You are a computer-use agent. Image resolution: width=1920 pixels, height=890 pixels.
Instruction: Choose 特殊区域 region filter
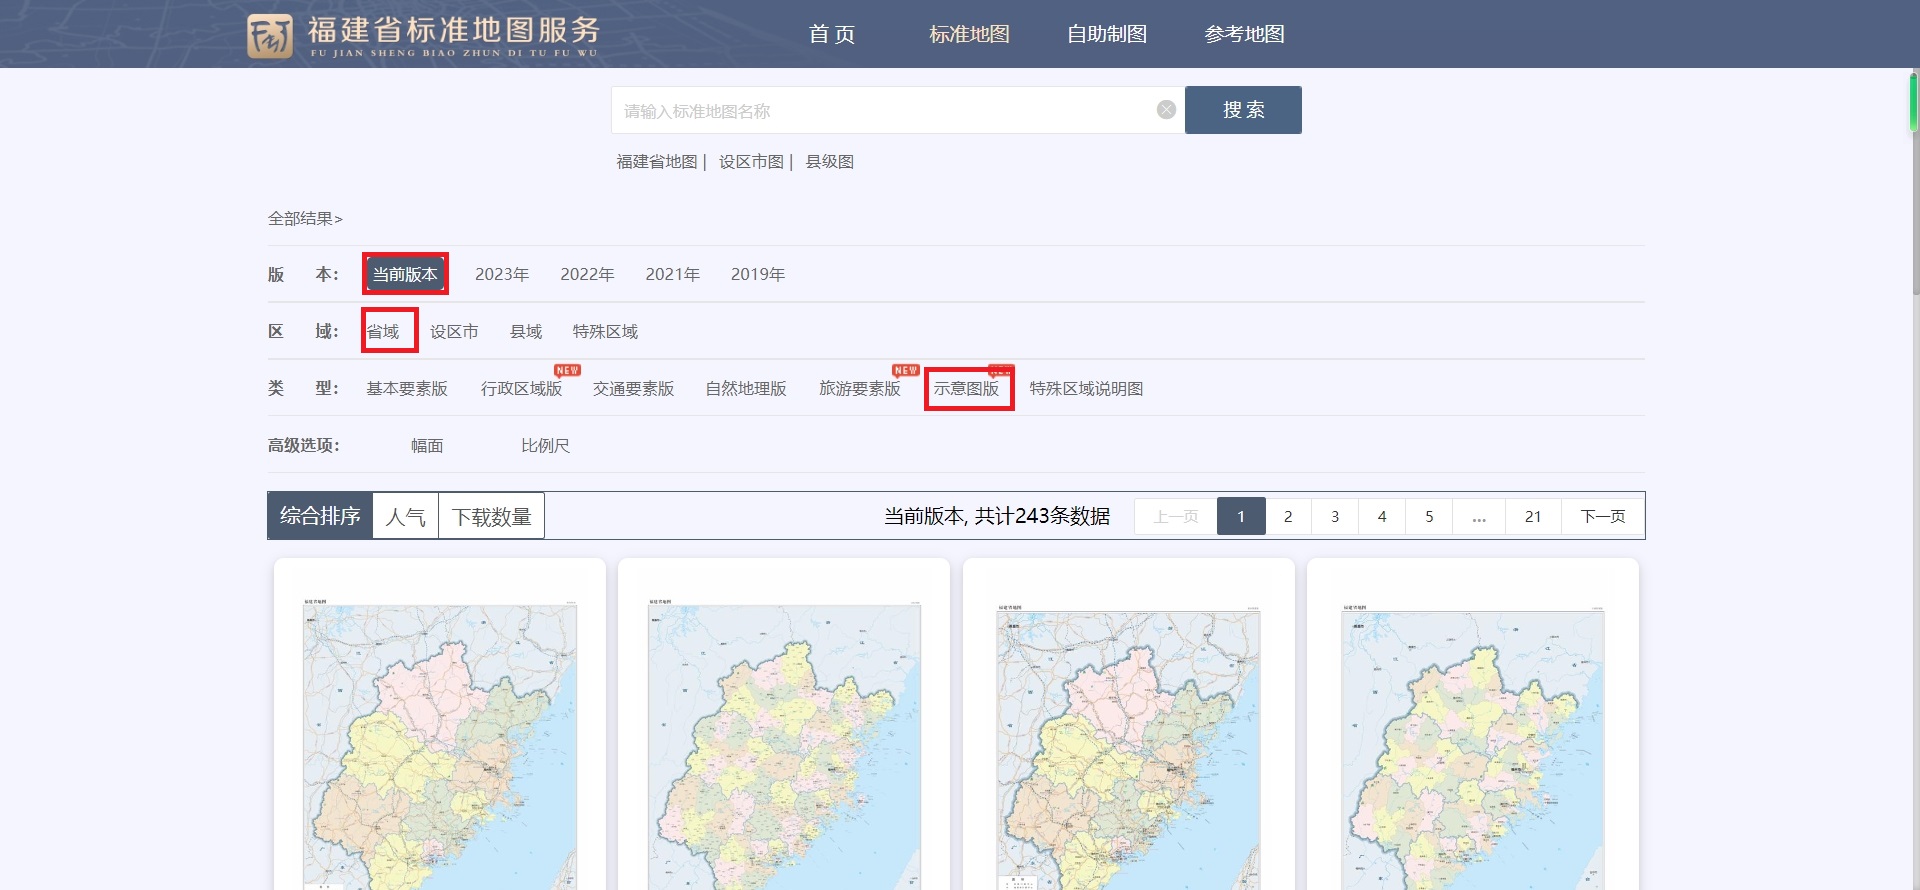[605, 331]
